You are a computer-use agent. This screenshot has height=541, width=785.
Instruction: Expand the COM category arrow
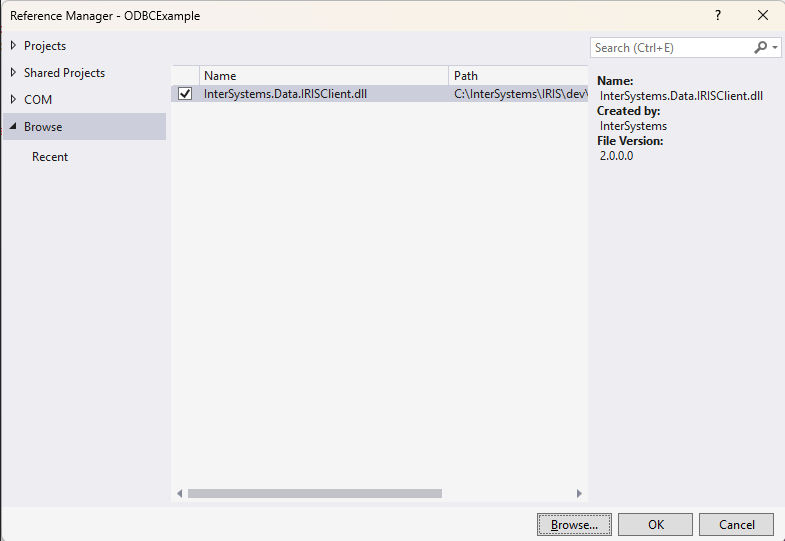point(13,100)
